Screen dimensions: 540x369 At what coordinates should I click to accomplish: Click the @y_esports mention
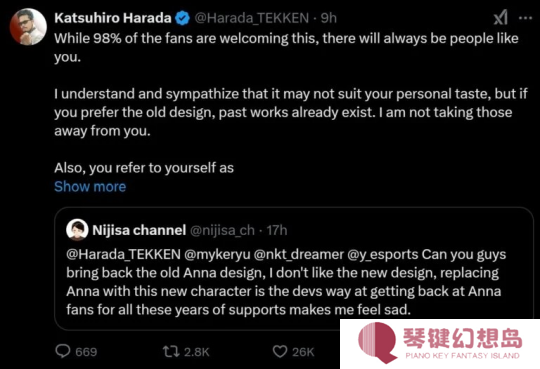[x=383, y=254]
